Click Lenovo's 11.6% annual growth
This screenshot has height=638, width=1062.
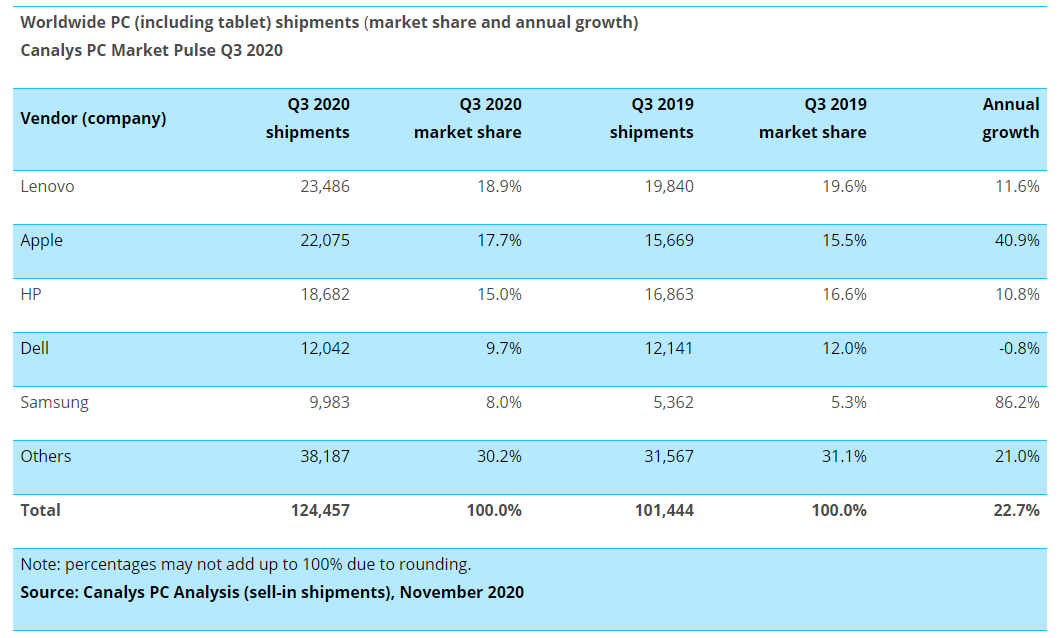[1017, 186]
